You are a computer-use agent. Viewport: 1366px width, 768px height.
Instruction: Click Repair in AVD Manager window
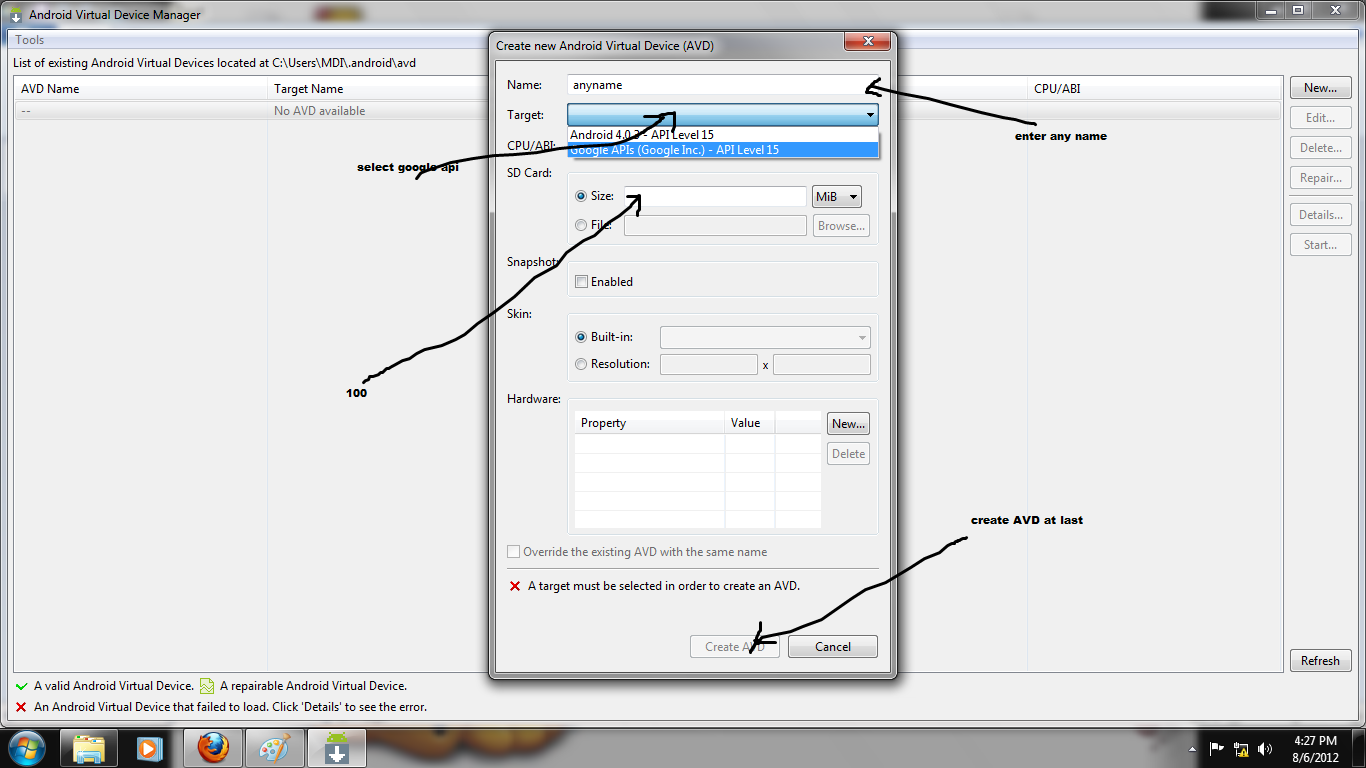(1321, 178)
